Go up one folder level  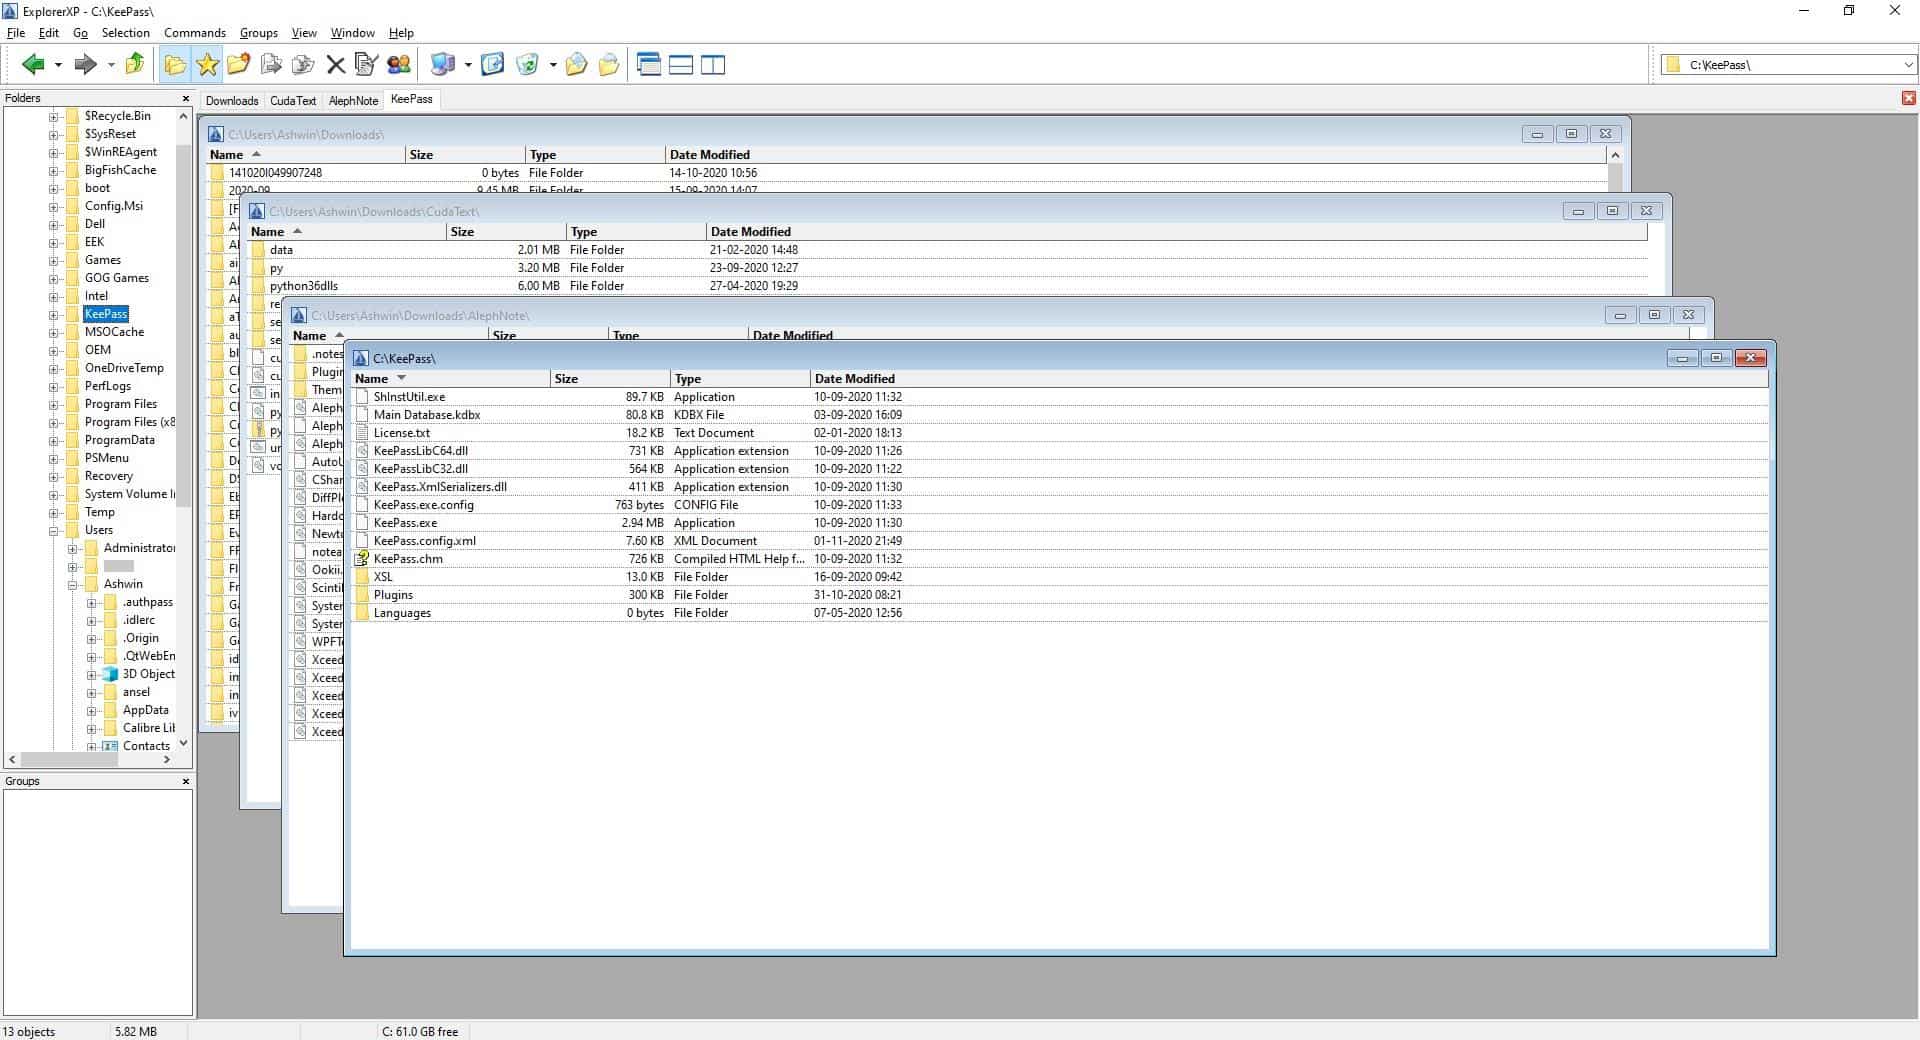point(135,65)
